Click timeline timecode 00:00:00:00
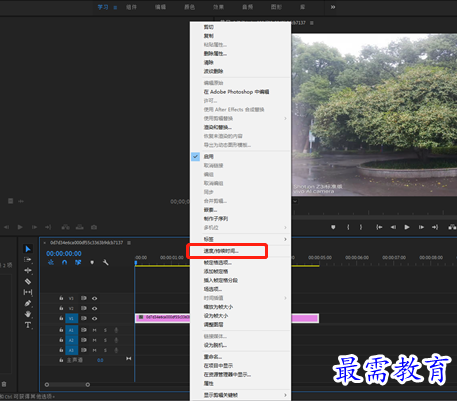 point(64,254)
